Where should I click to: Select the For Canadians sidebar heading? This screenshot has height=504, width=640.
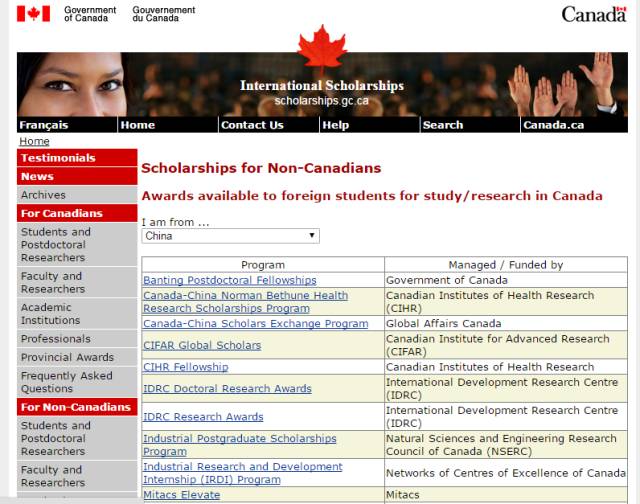click(77, 213)
